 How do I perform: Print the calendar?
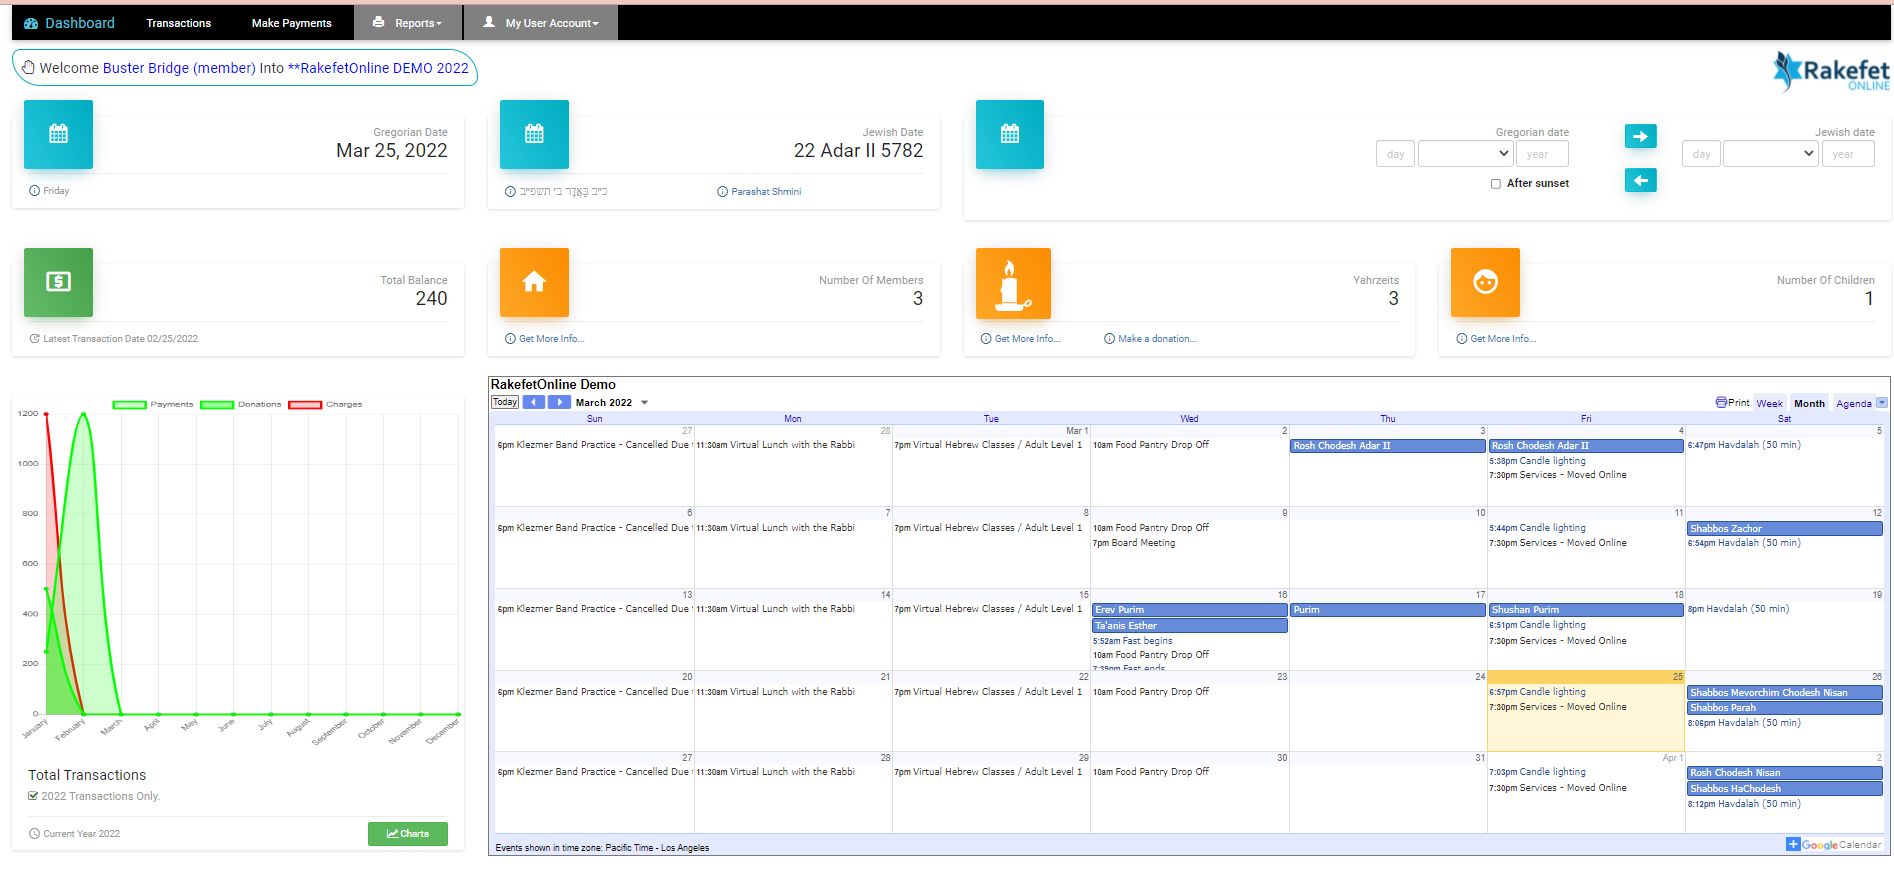[x=1732, y=402]
